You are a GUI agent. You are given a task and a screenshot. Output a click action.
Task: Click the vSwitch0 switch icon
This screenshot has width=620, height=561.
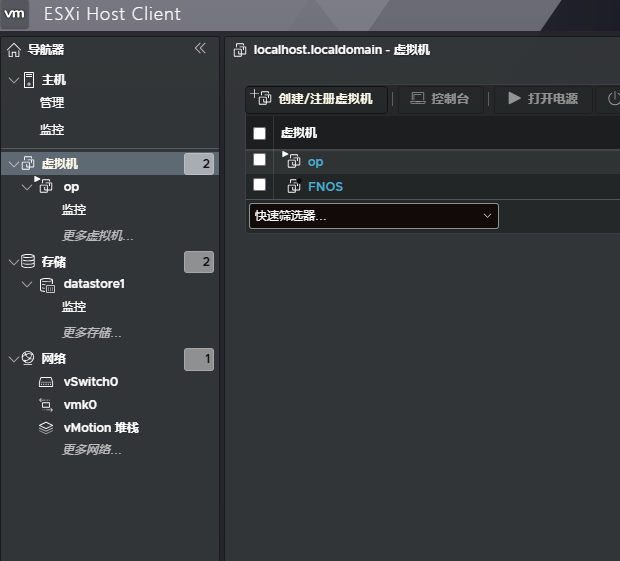point(46,382)
